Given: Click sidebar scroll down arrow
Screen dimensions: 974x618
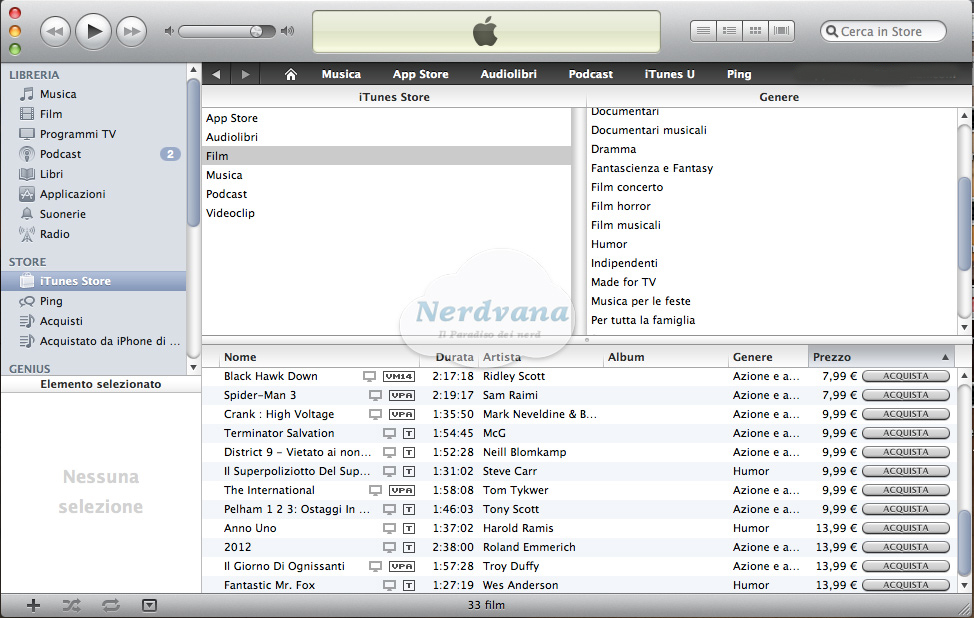Looking at the screenshot, I should pyautogui.click(x=193, y=367).
